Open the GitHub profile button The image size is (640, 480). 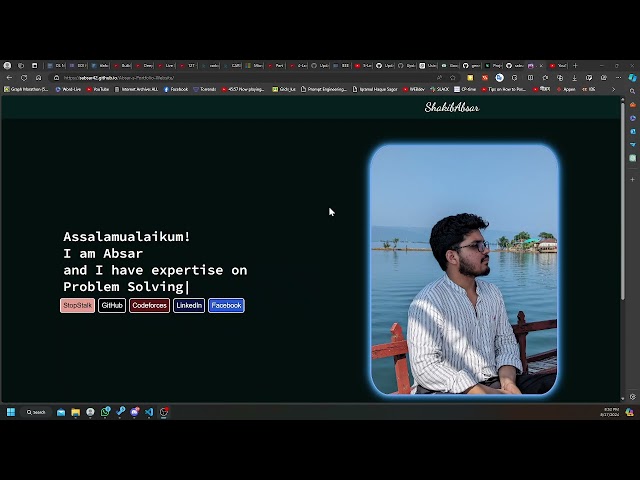(x=112, y=305)
